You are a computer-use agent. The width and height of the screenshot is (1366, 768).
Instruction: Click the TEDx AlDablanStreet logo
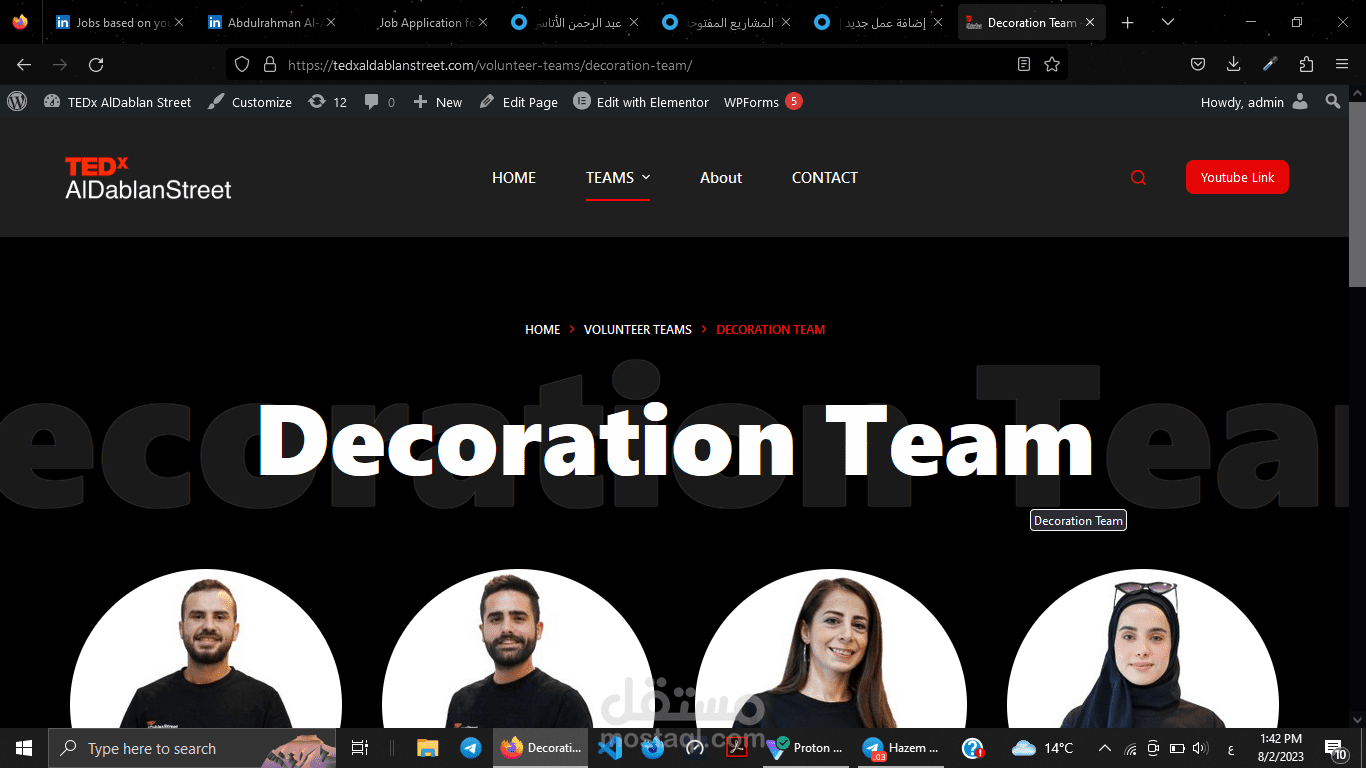148,178
